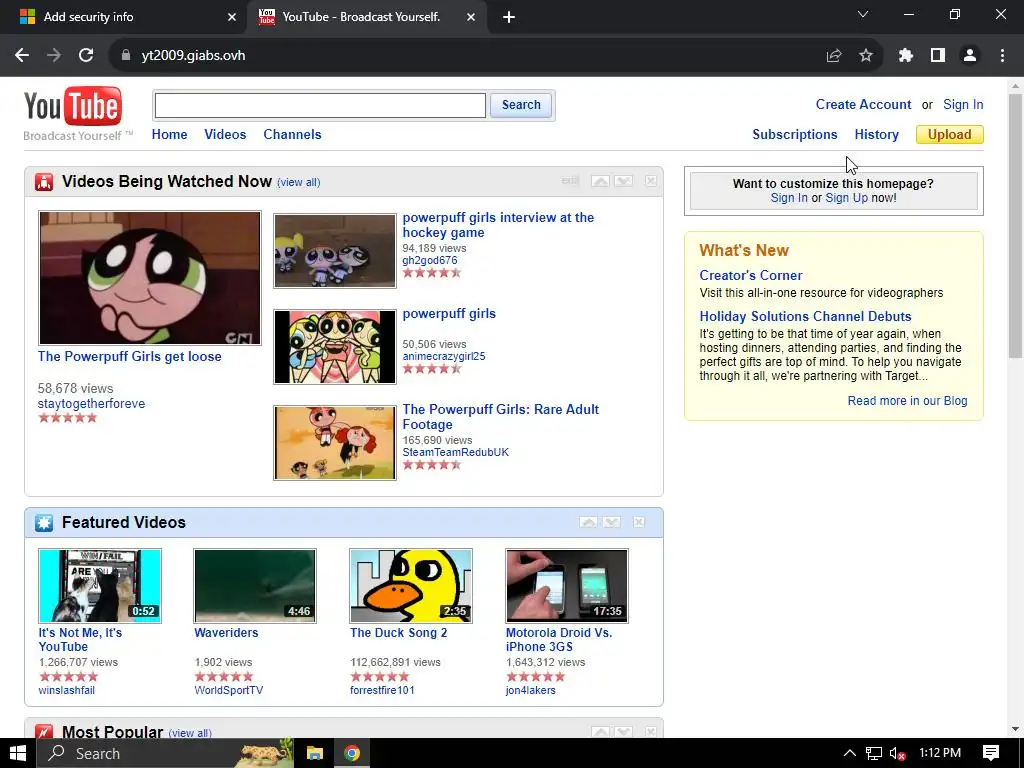Open File Explorer from the taskbar

click(315, 753)
